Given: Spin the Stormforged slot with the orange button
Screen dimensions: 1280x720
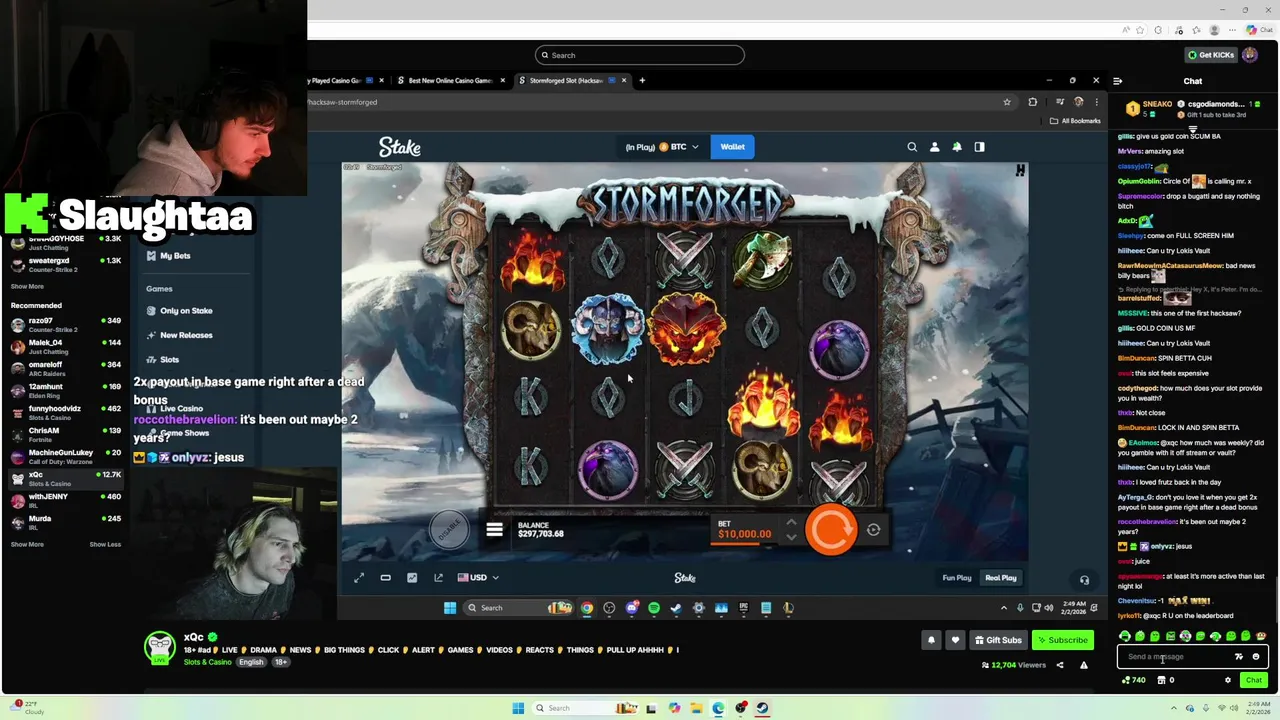Looking at the screenshot, I should 830,530.
